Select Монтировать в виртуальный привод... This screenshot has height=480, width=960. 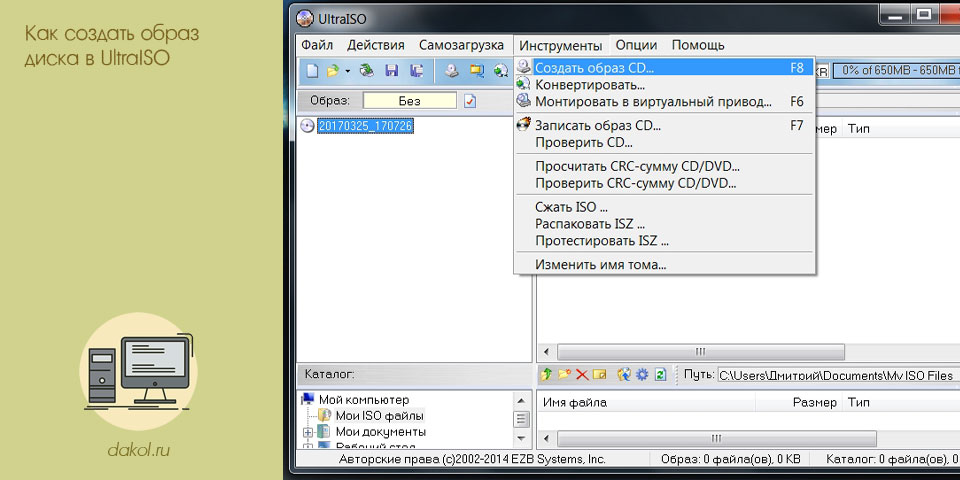click(664, 102)
